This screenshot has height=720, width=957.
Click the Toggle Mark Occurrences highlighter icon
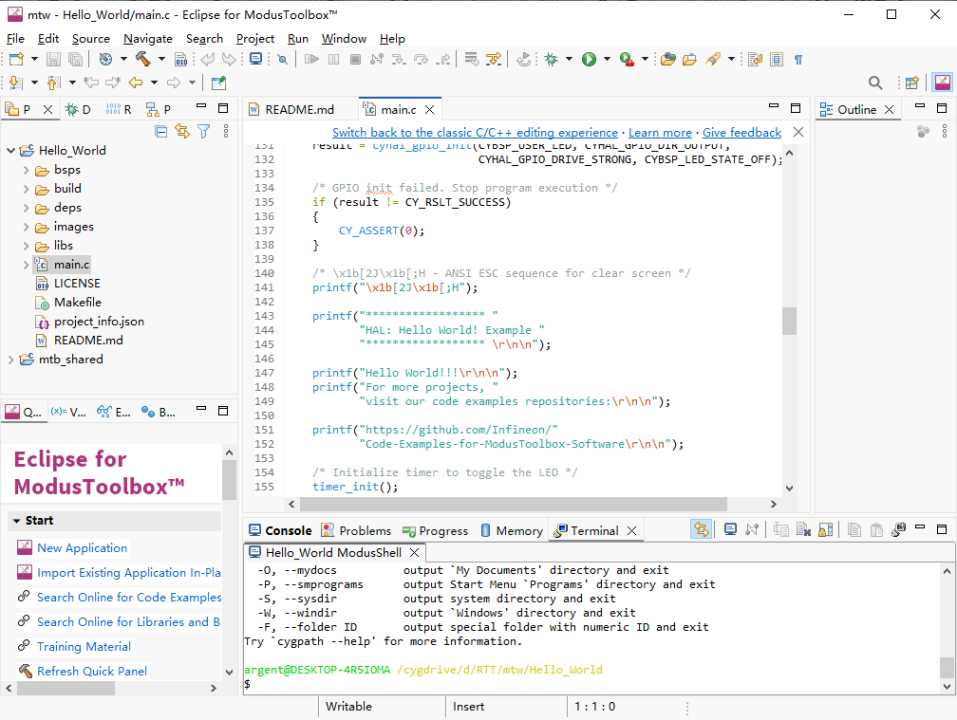[x=713, y=59]
